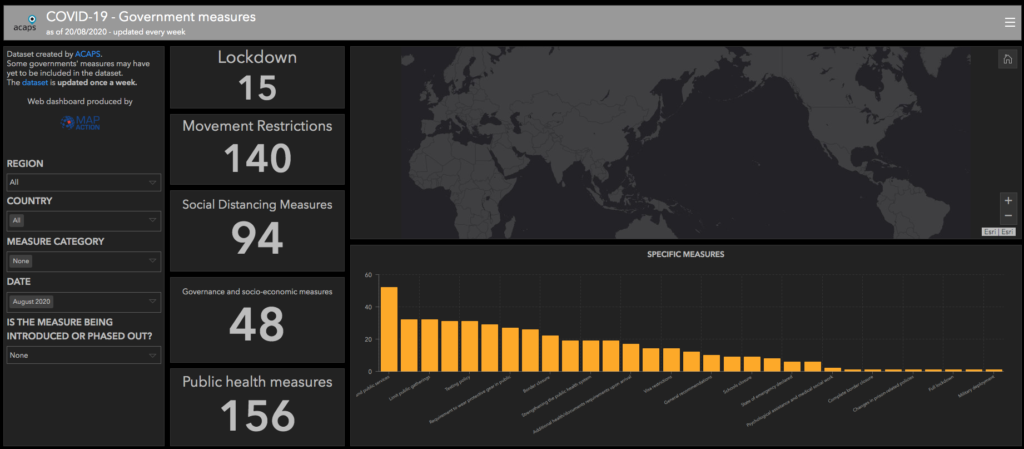
Task: Click the Social Distancing Measures card
Action: coord(257,227)
